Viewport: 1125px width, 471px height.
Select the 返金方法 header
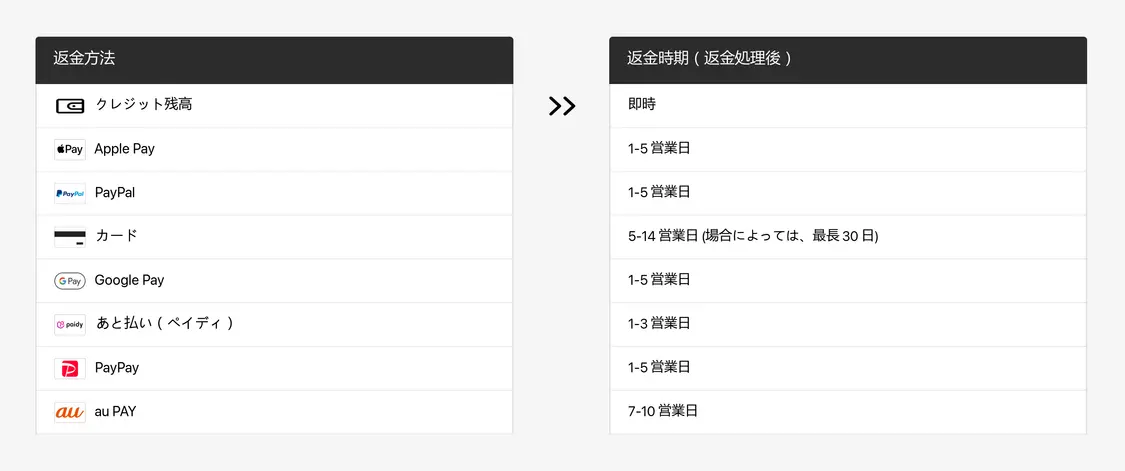[85, 59]
